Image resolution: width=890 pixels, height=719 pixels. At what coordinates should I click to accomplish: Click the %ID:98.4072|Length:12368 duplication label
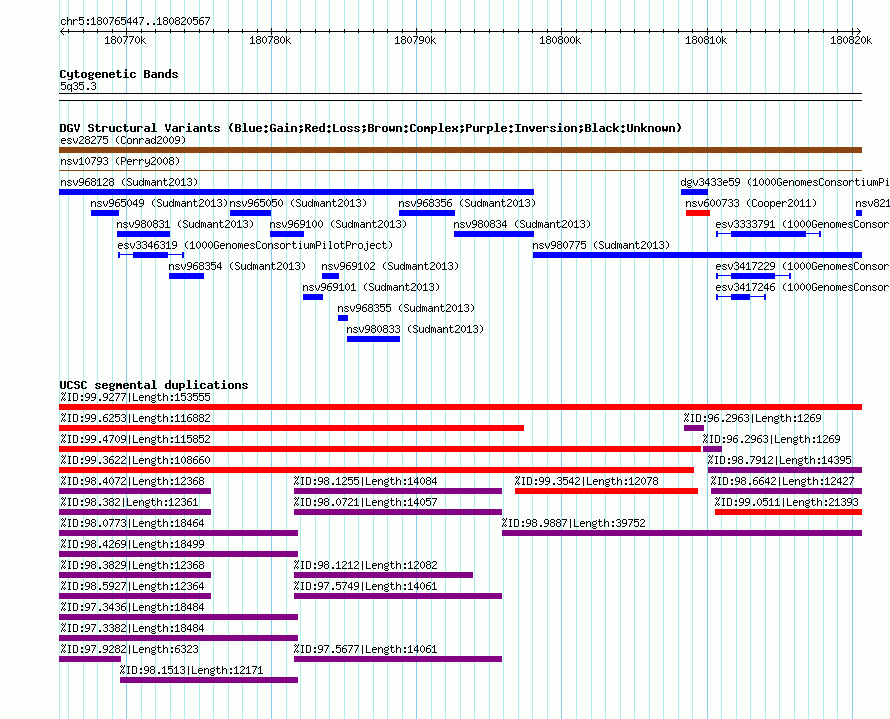click(x=132, y=481)
